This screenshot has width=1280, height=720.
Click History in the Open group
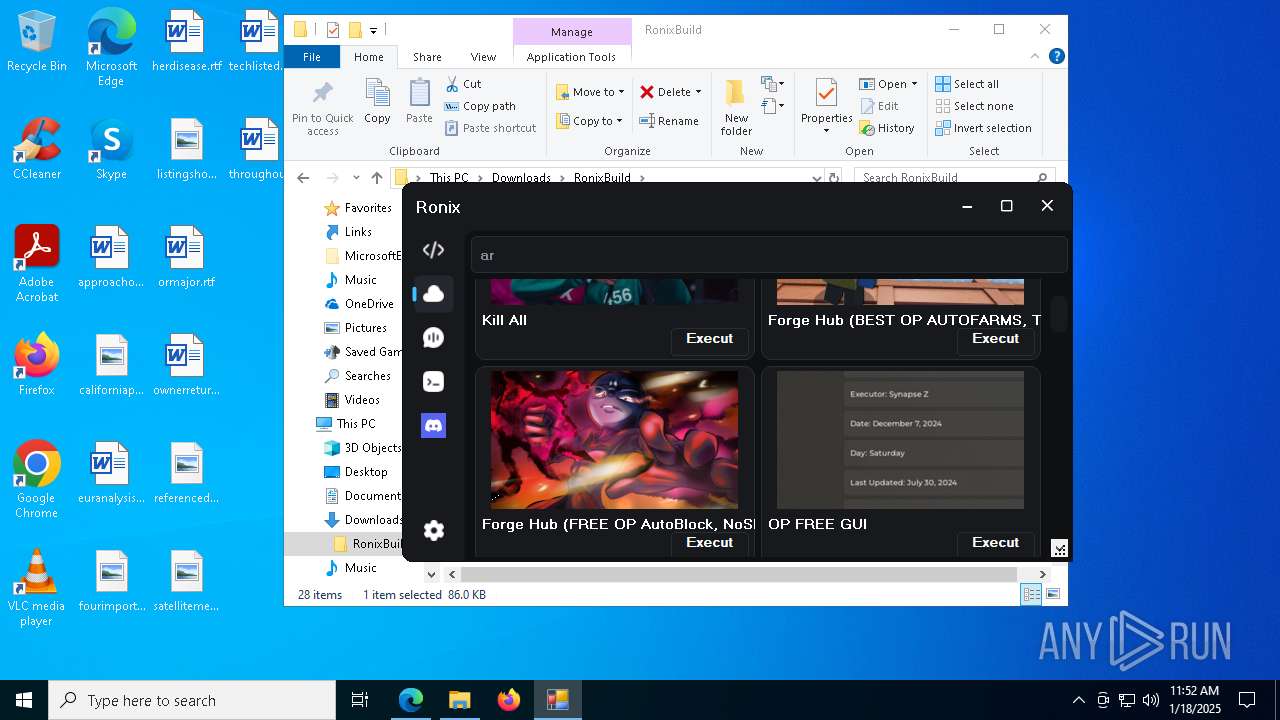click(887, 128)
